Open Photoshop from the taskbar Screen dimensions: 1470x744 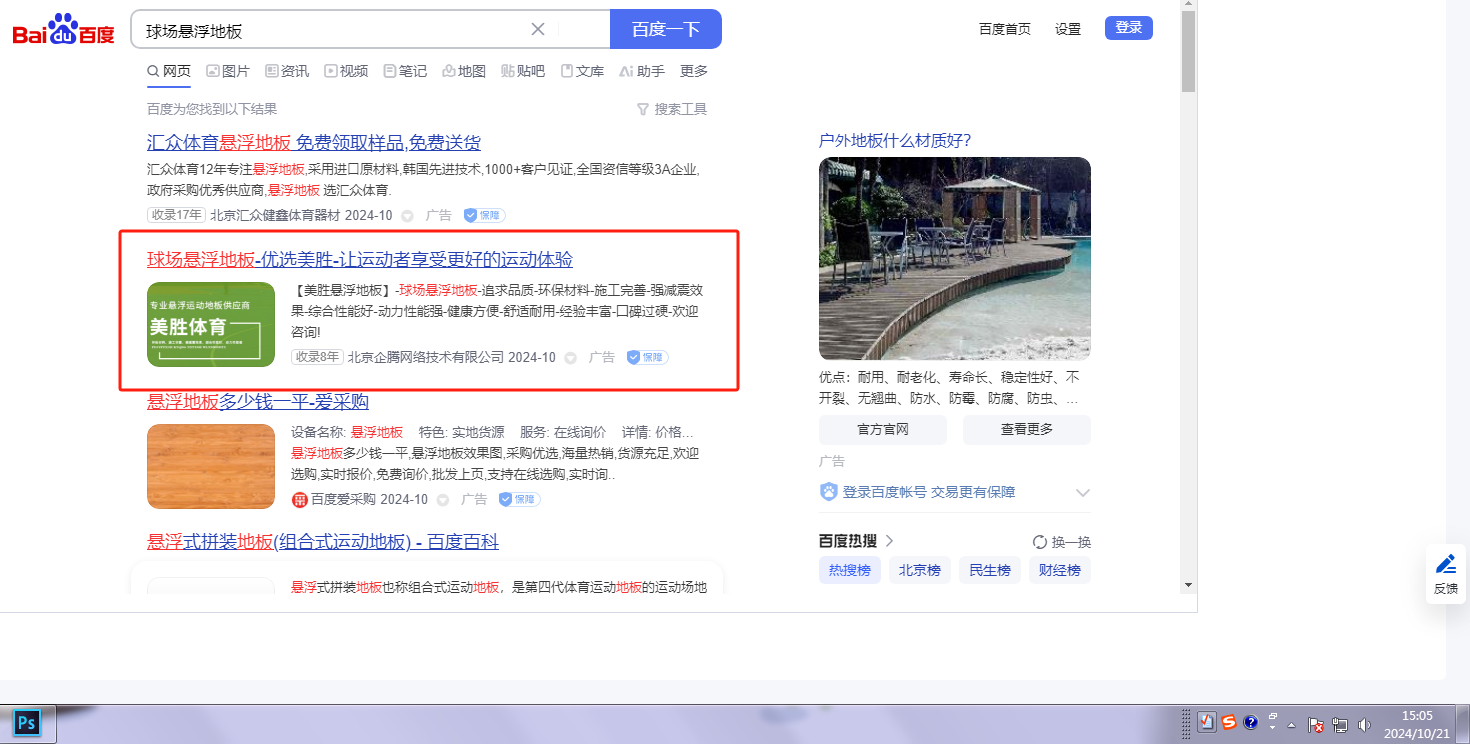tap(27, 722)
